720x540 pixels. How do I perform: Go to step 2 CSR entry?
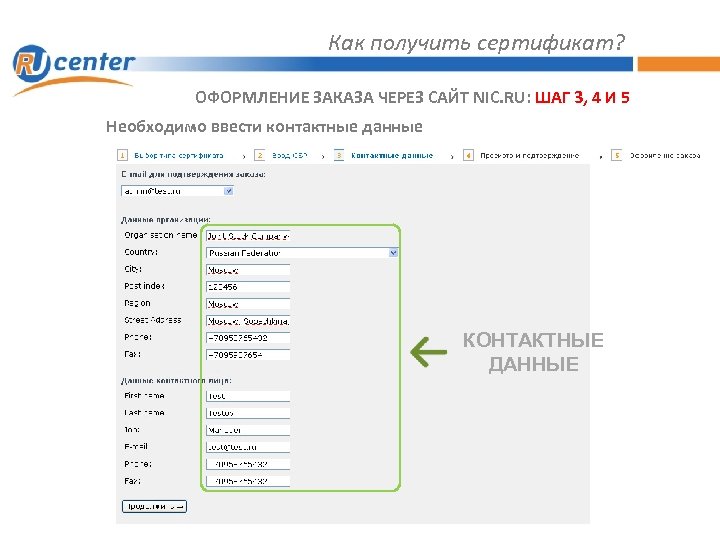pyautogui.click(x=289, y=156)
